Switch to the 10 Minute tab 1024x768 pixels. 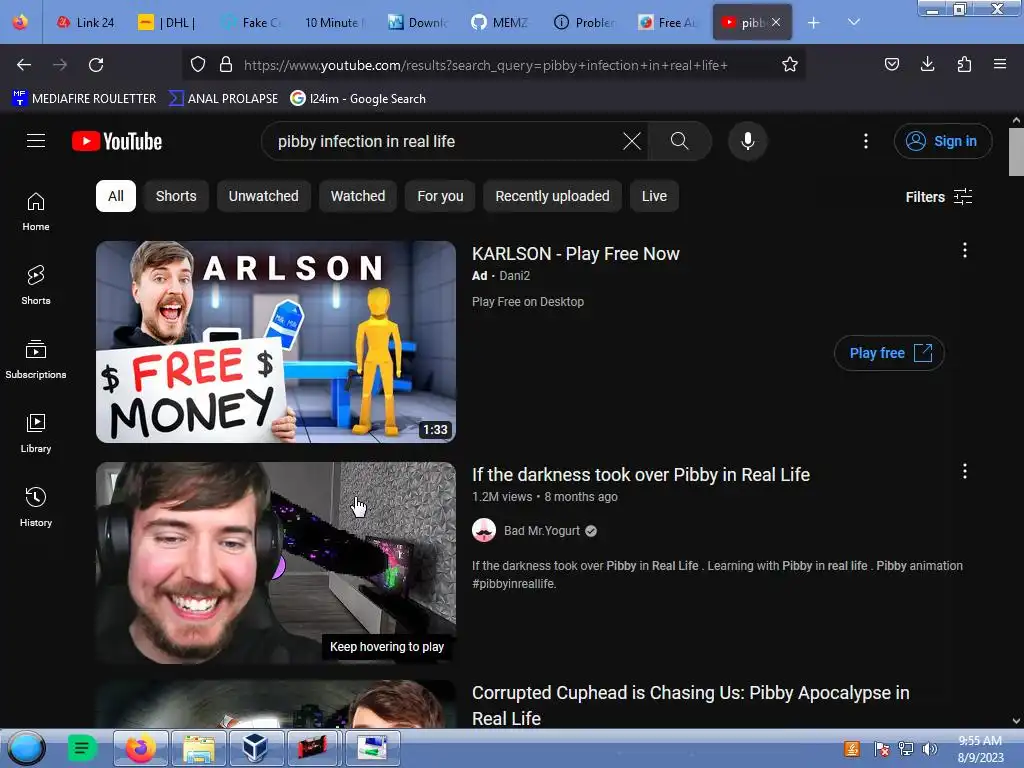coord(334,23)
